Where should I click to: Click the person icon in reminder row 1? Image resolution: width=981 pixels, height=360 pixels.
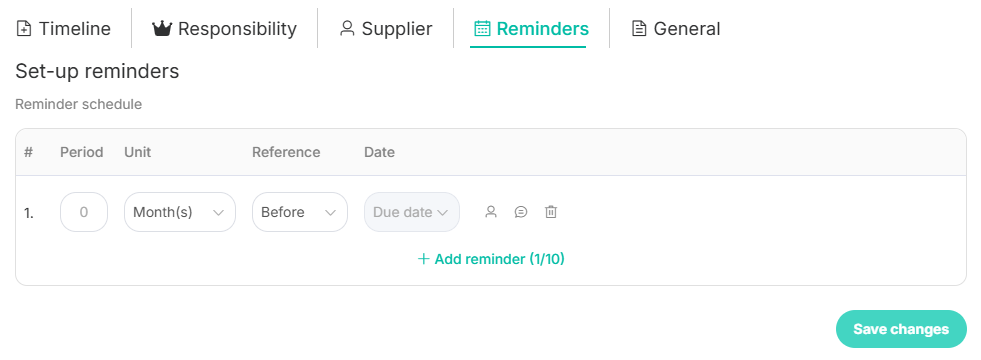click(x=491, y=212)
